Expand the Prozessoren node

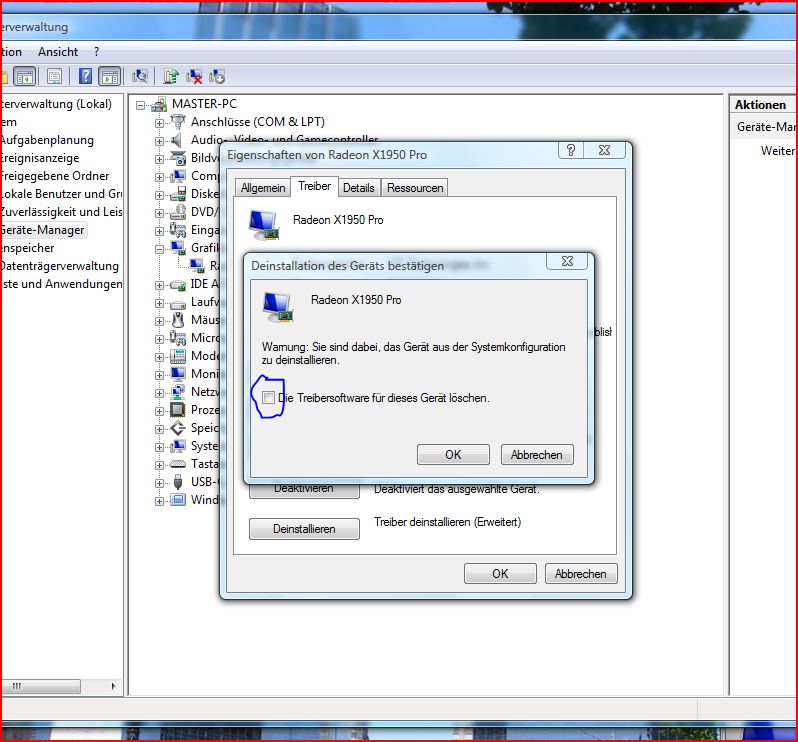point(159,411)
